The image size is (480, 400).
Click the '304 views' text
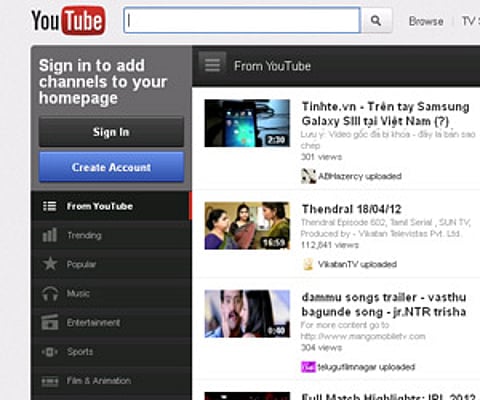click(321, 348)
